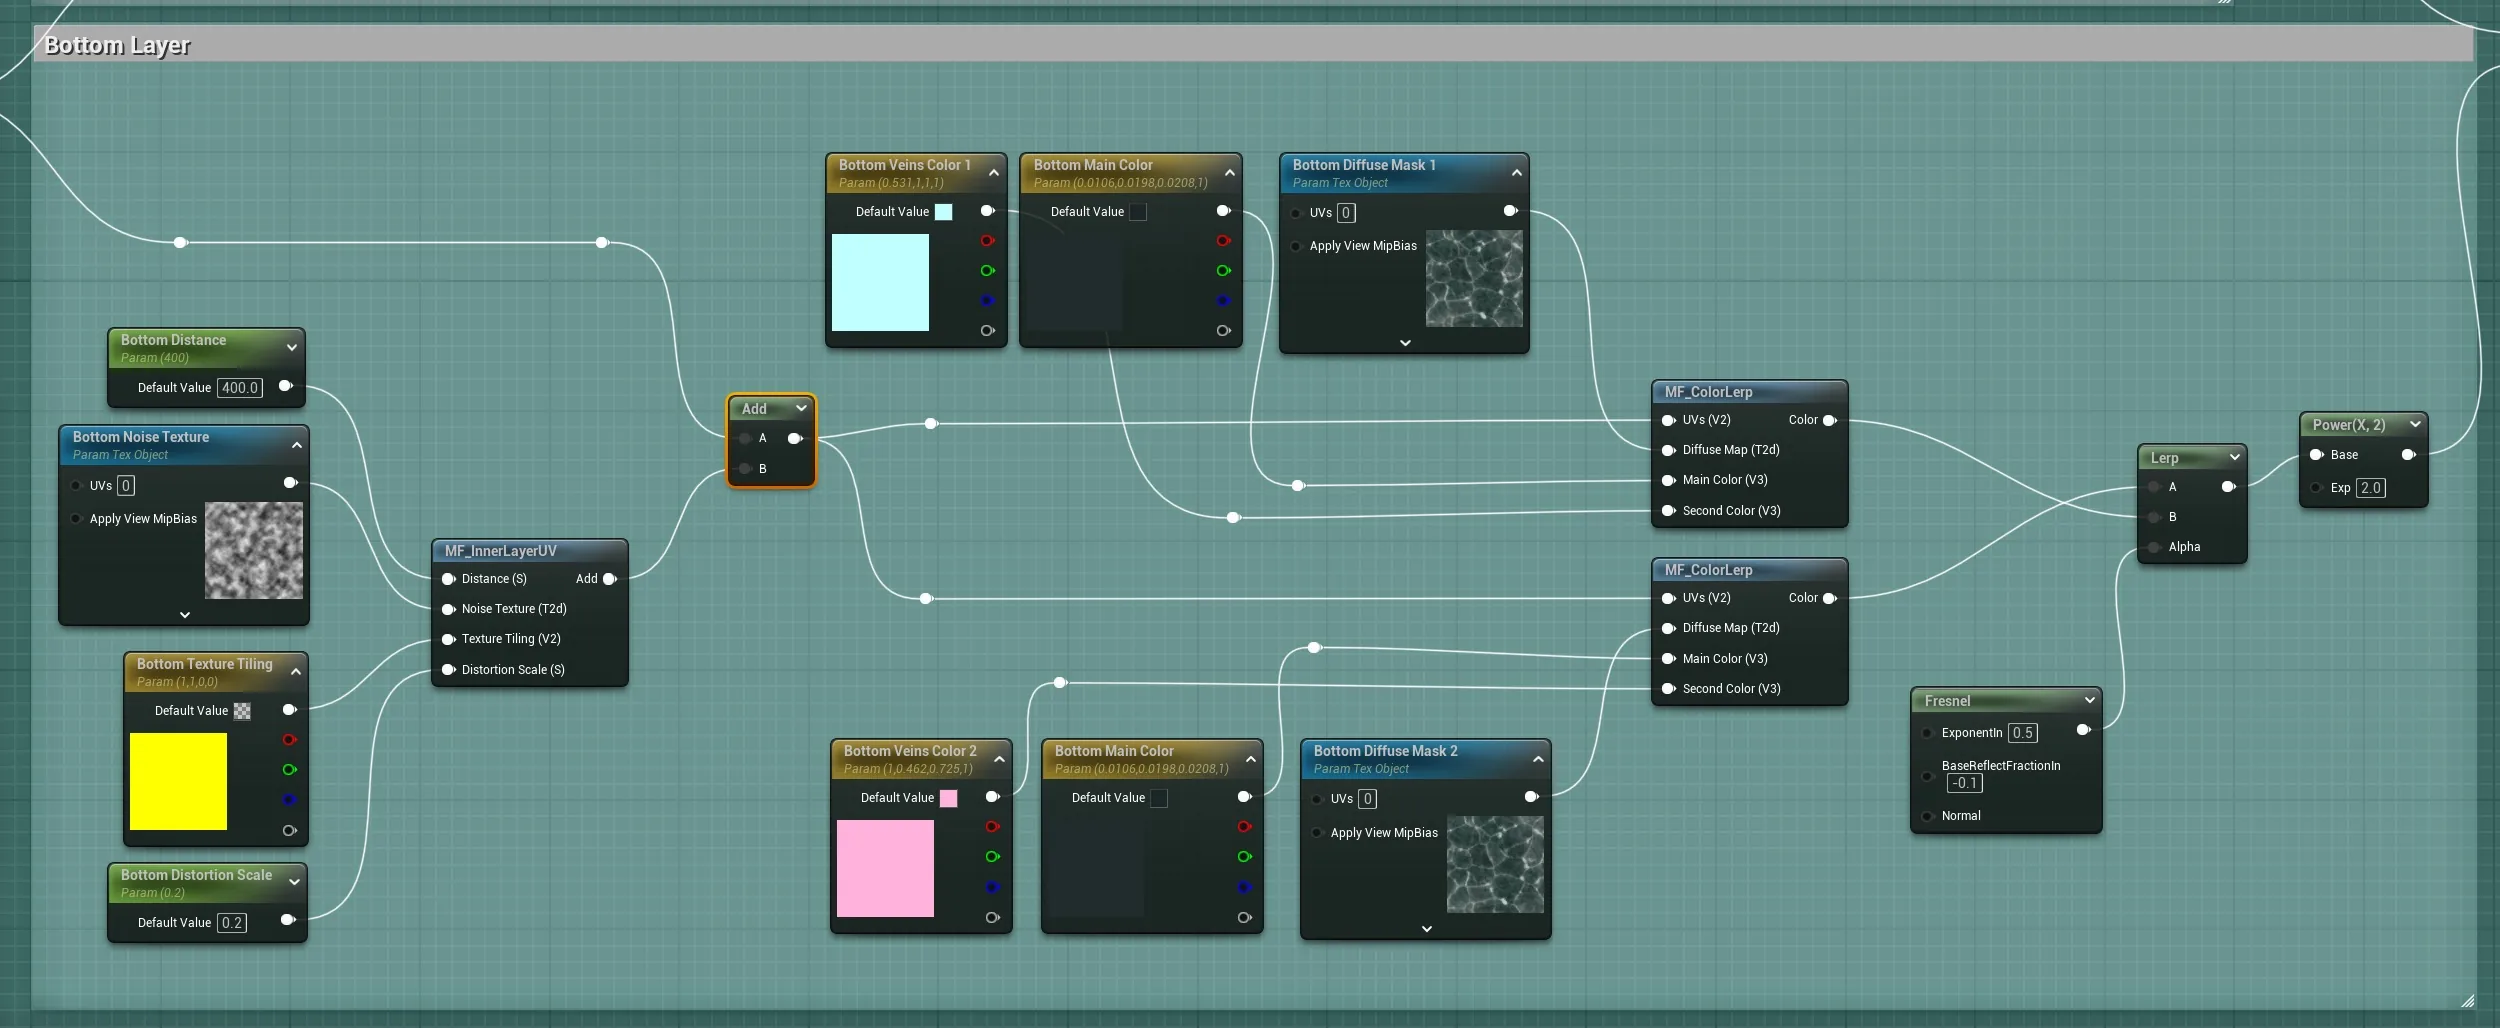This screenshot has width=2500, height=1028.
Task: Collapse the Bottom Distance node chevron
Action: pos(292,347)
